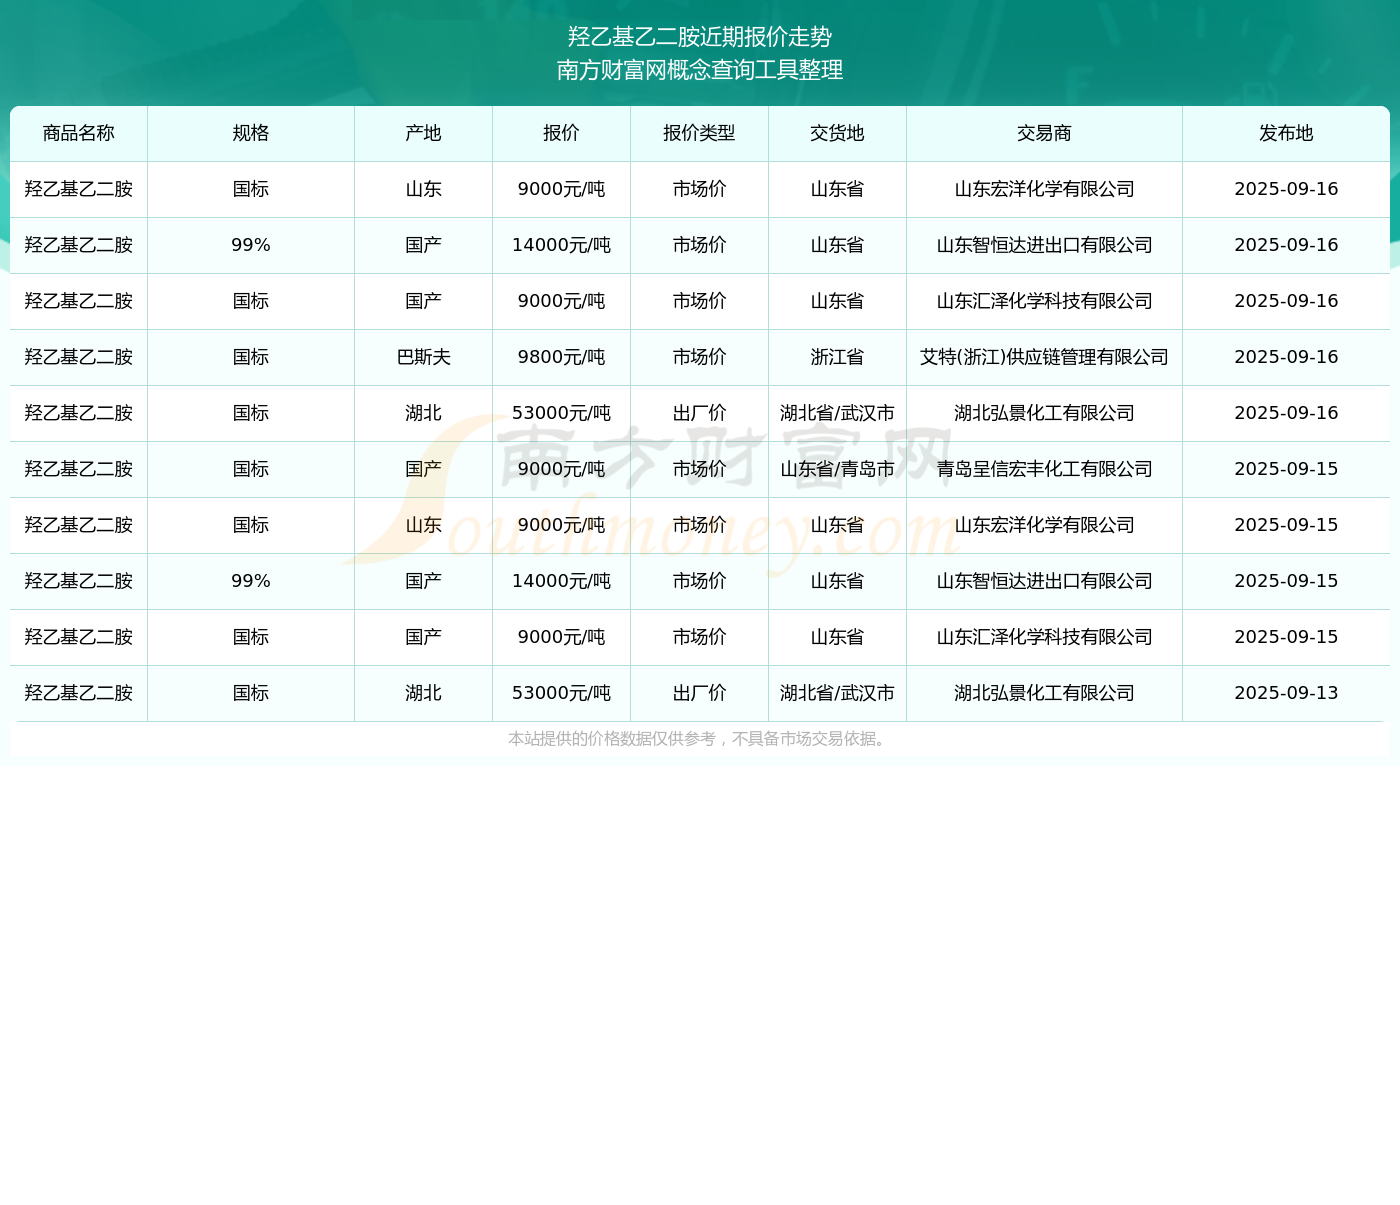Click the 99% spec in the 2025-09-15 row
The image size is (1400, 1205).
coord(251,581)
